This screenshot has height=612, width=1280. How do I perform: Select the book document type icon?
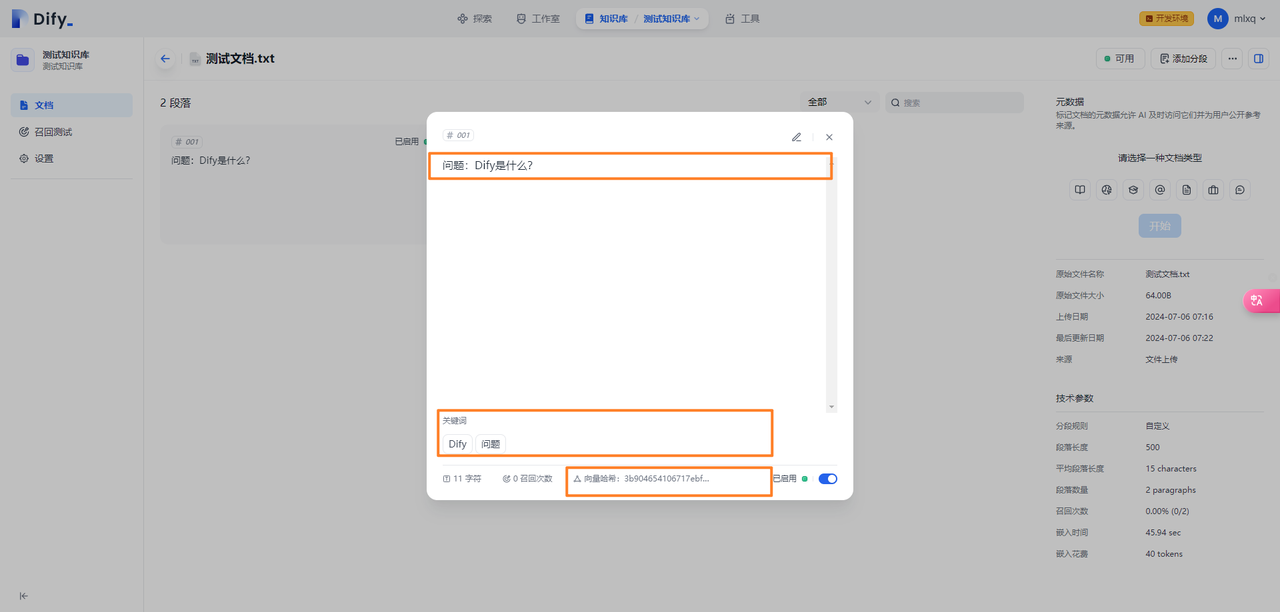(x=1080, y=190)
